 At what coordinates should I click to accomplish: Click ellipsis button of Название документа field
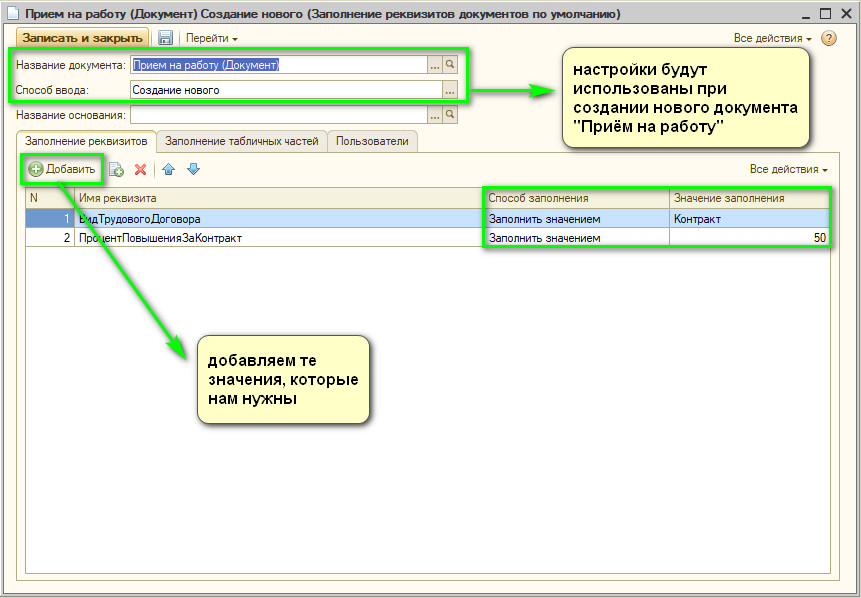point(434,65)
